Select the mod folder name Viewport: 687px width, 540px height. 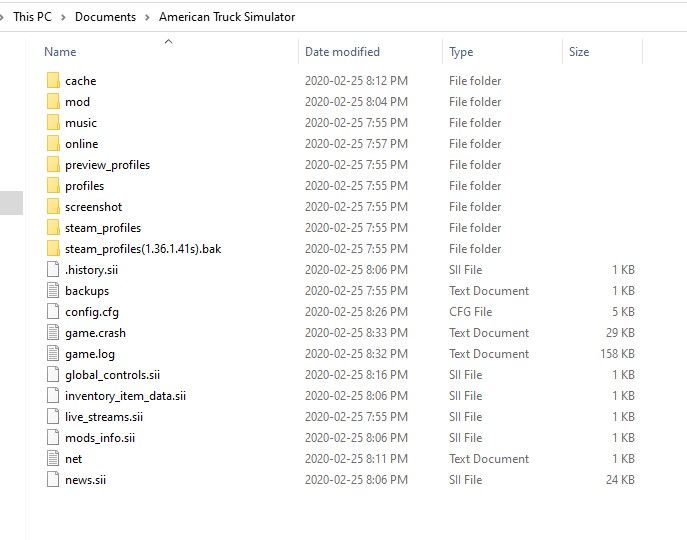(x=78, y=102)
